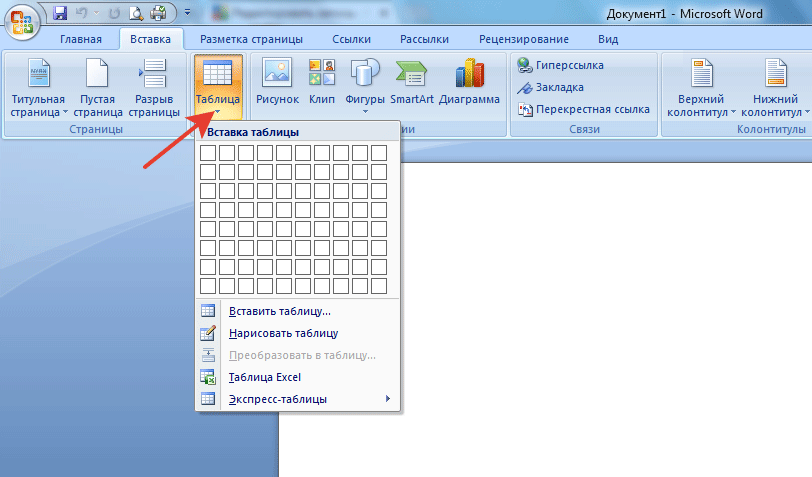Select Нарисовать таблицу menu option
The height and width of the screenshot is (477, 812).
click(x=283, y=333)
